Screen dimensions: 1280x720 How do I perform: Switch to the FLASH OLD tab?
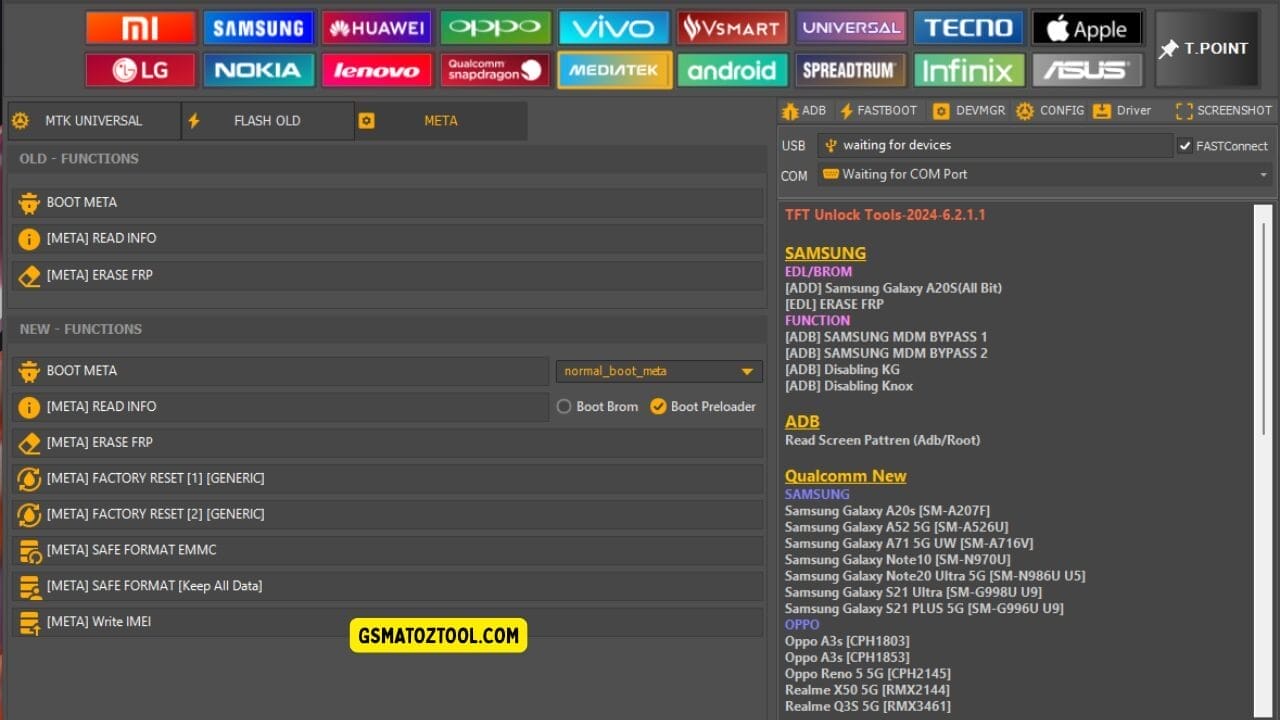(267, 120)
